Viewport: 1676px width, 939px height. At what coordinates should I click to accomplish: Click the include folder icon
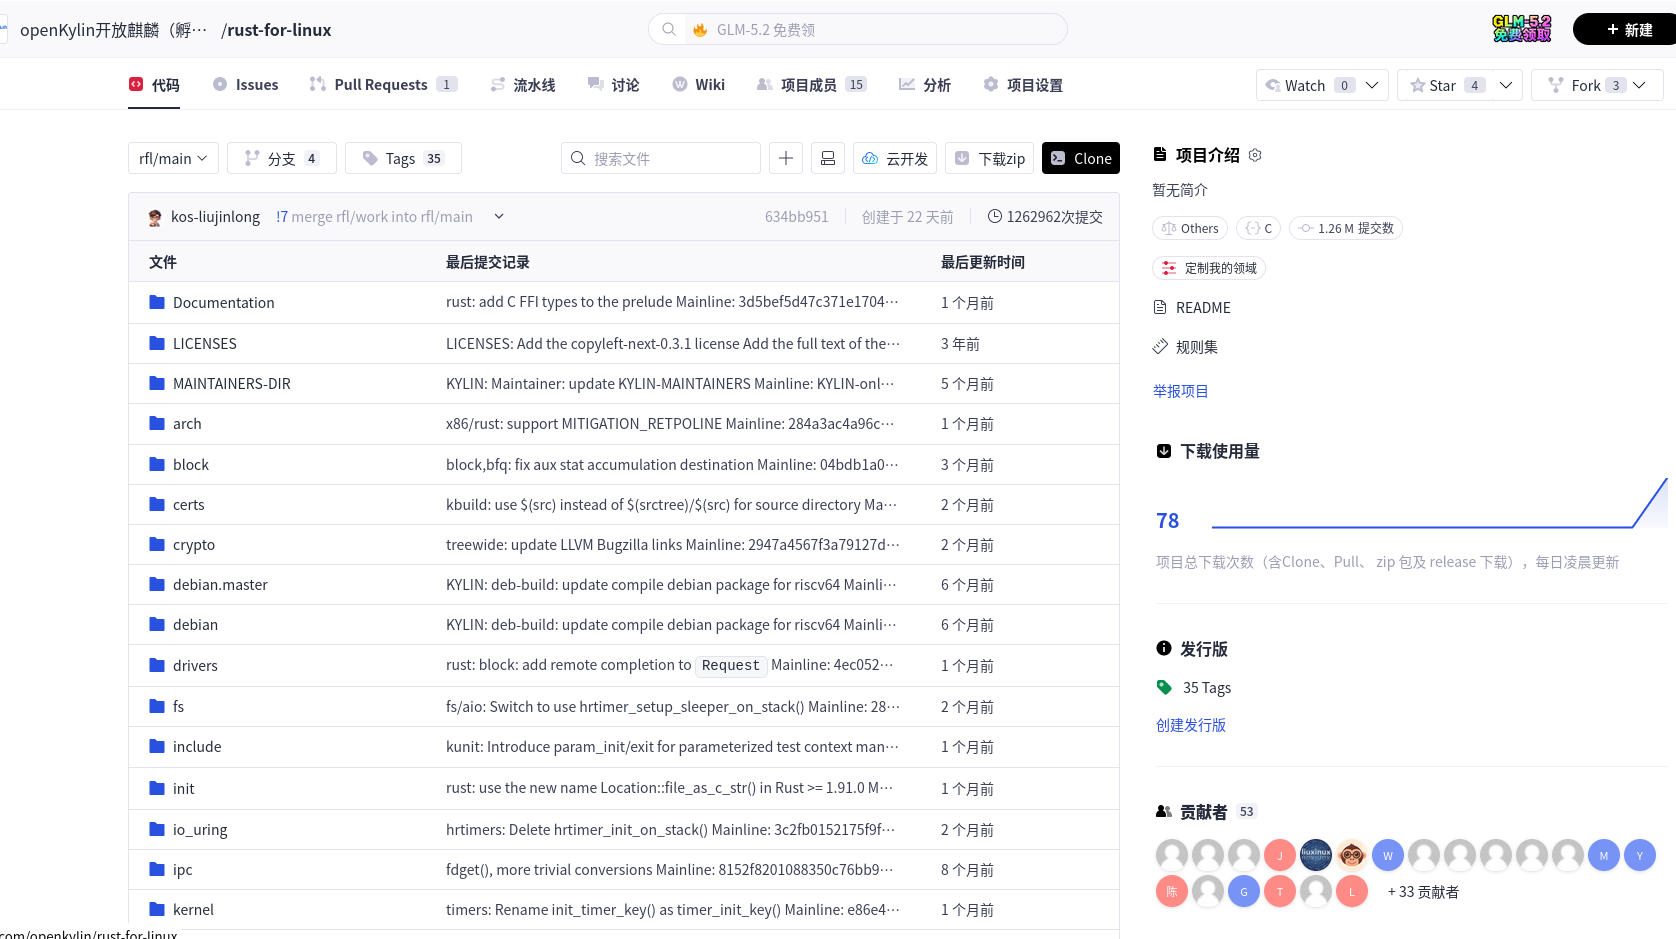[x=157, y=747]
